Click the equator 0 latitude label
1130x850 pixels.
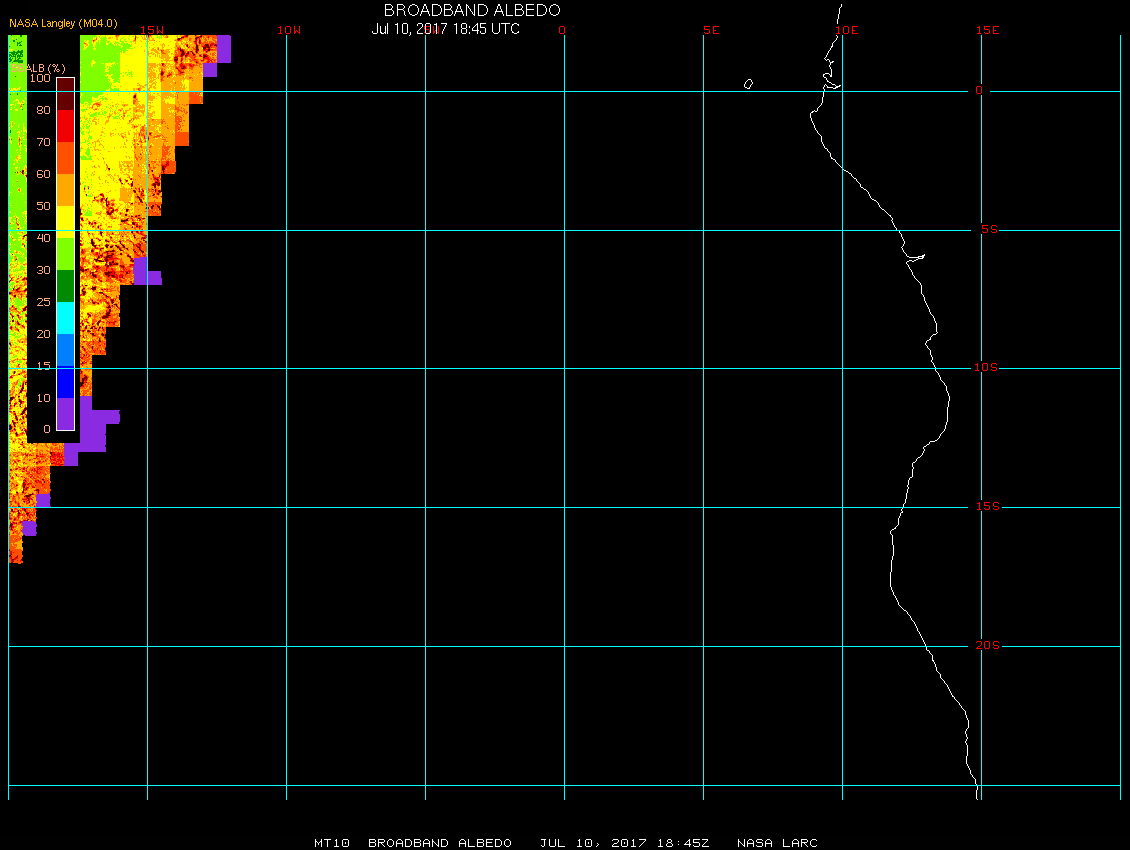click(x=979, y=90)
